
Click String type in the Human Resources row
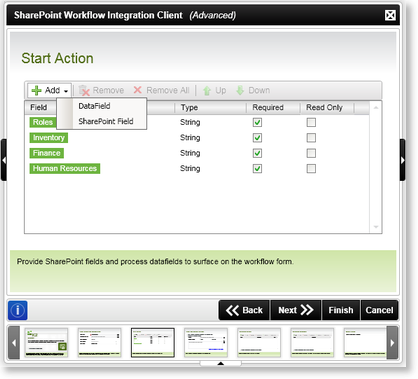tap(190, 168)
